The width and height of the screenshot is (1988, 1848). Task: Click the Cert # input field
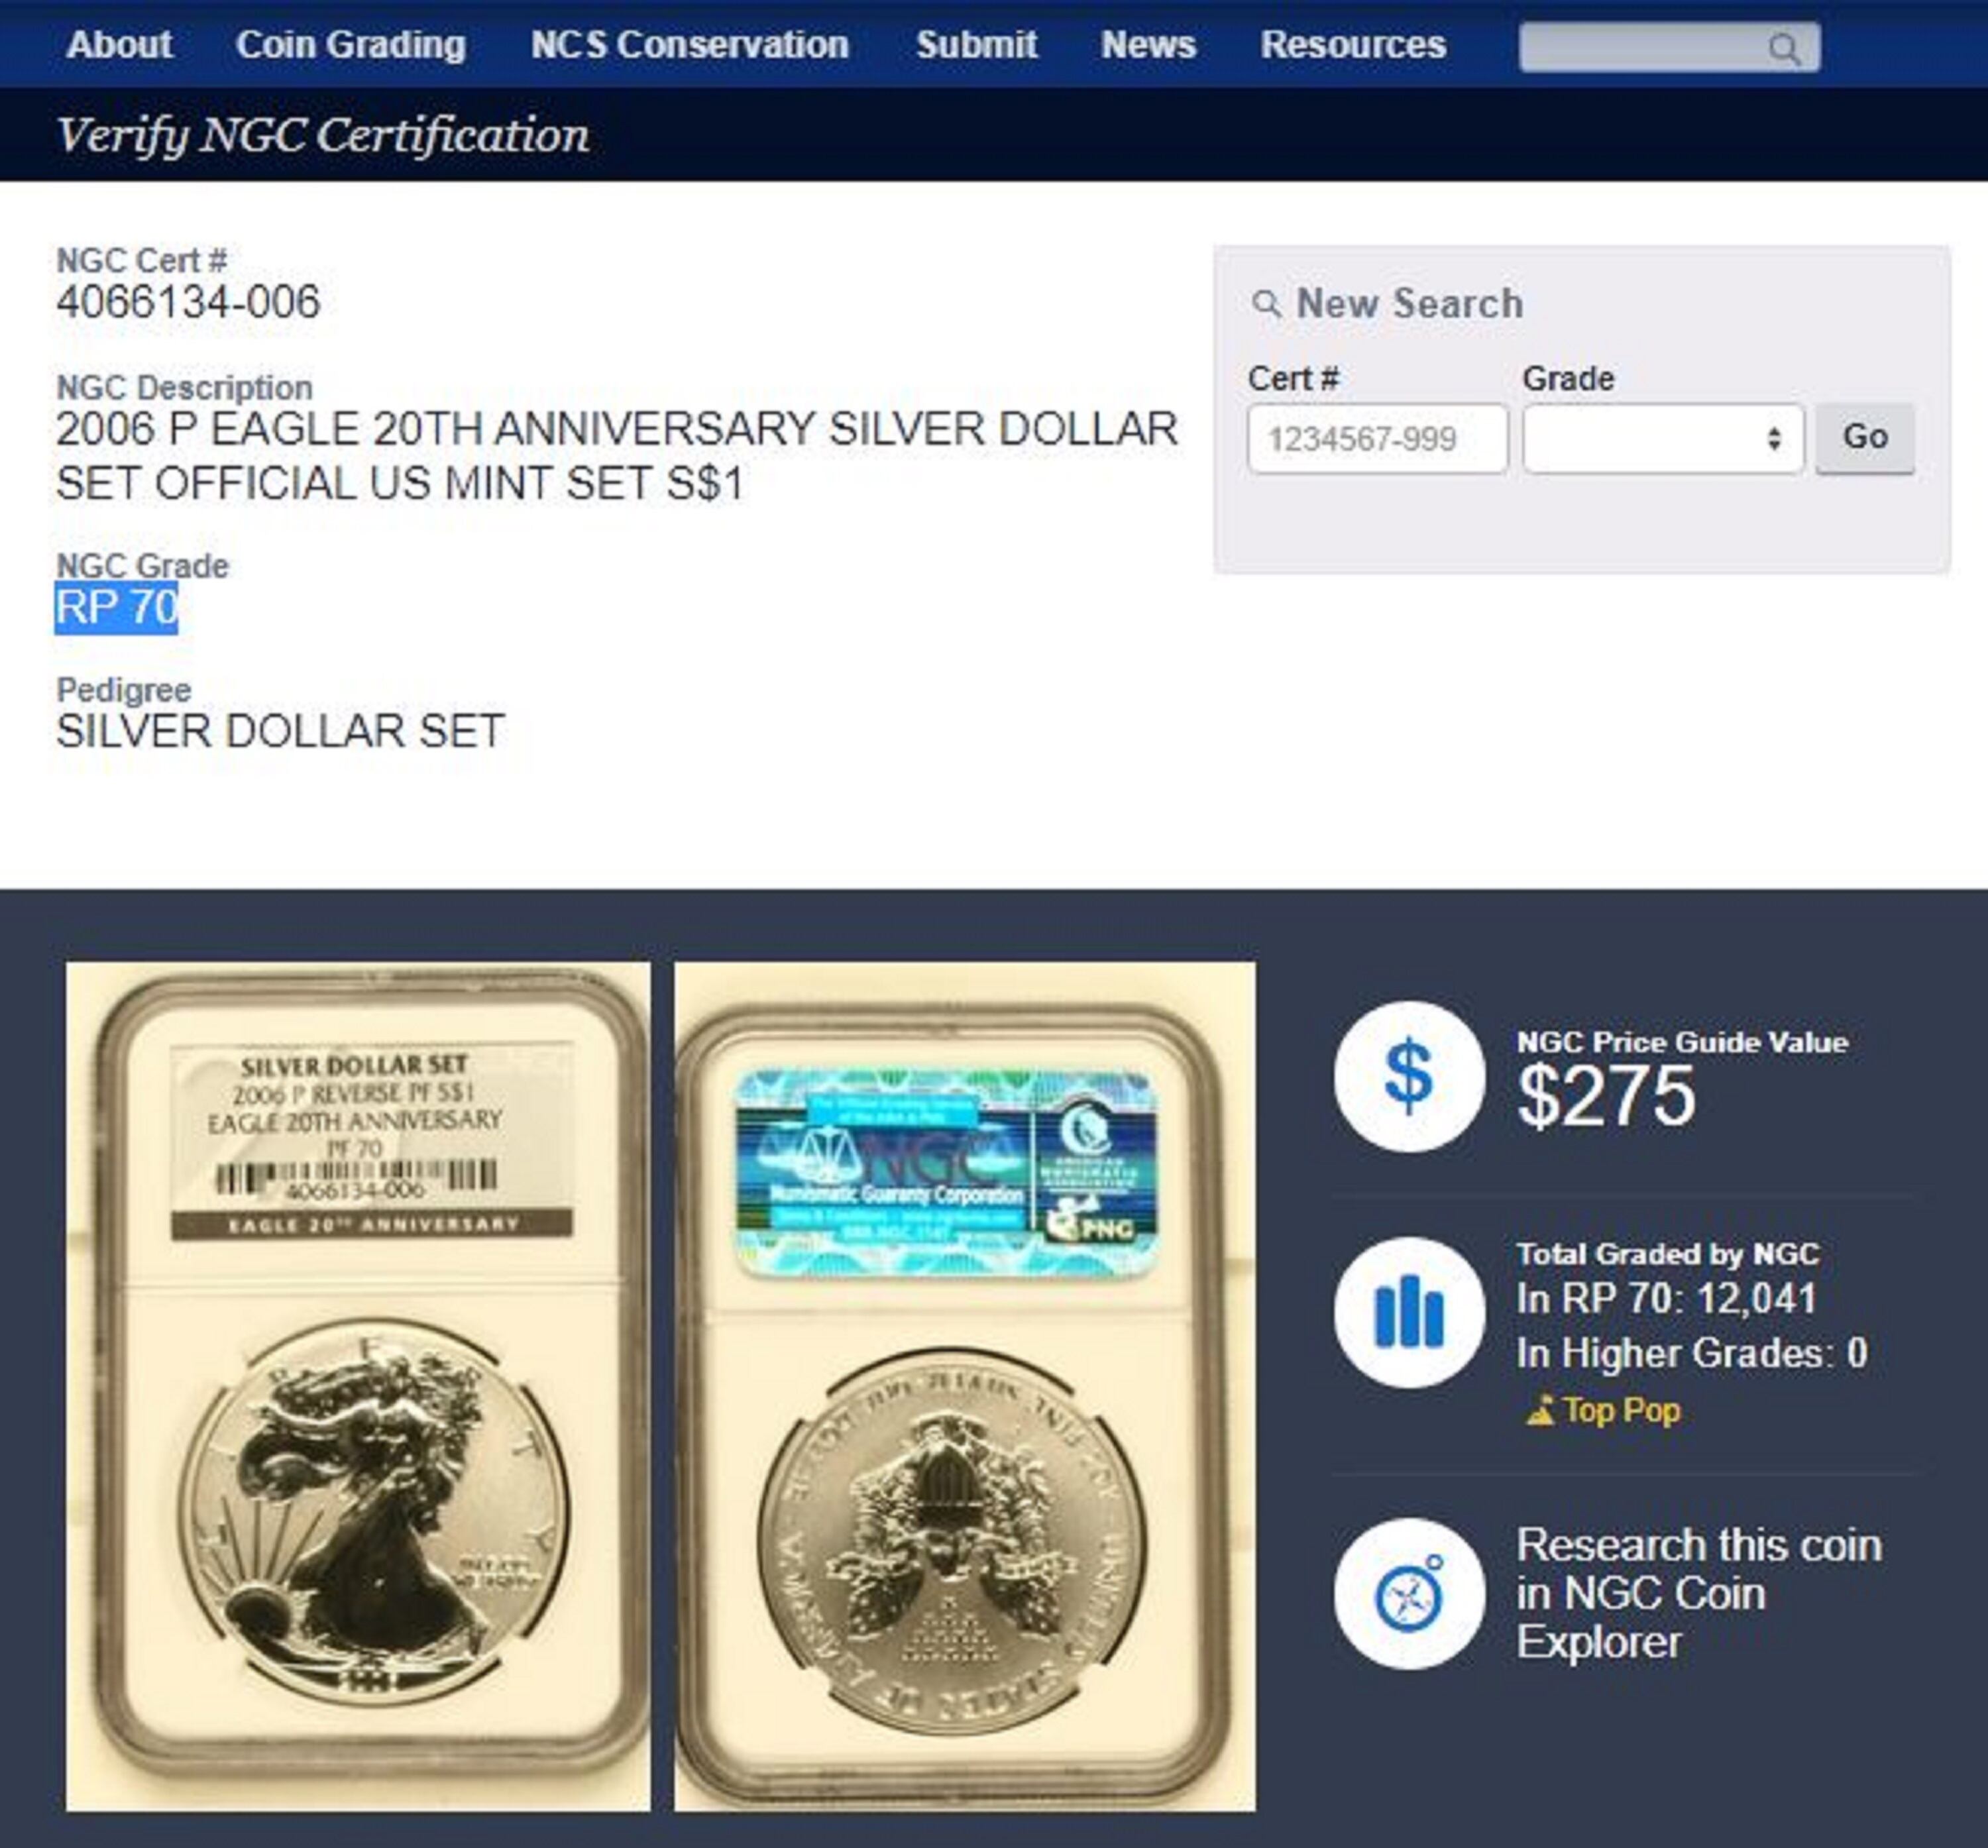[1377, 438]
